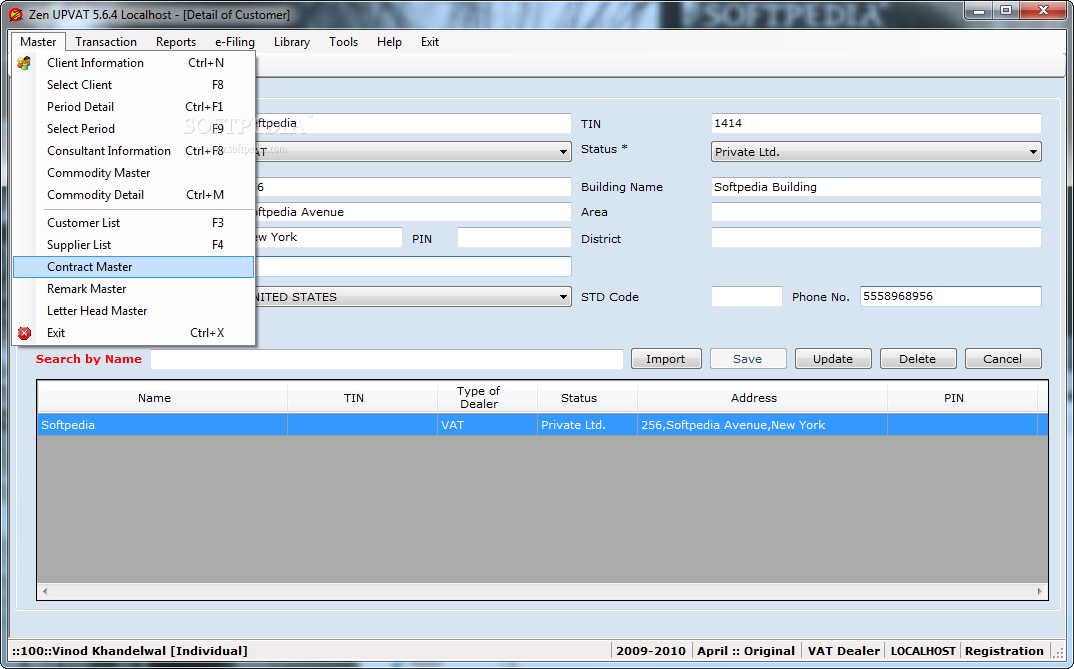
Task: Click the Client Information menu icon
Action: [x=24, y=63]
